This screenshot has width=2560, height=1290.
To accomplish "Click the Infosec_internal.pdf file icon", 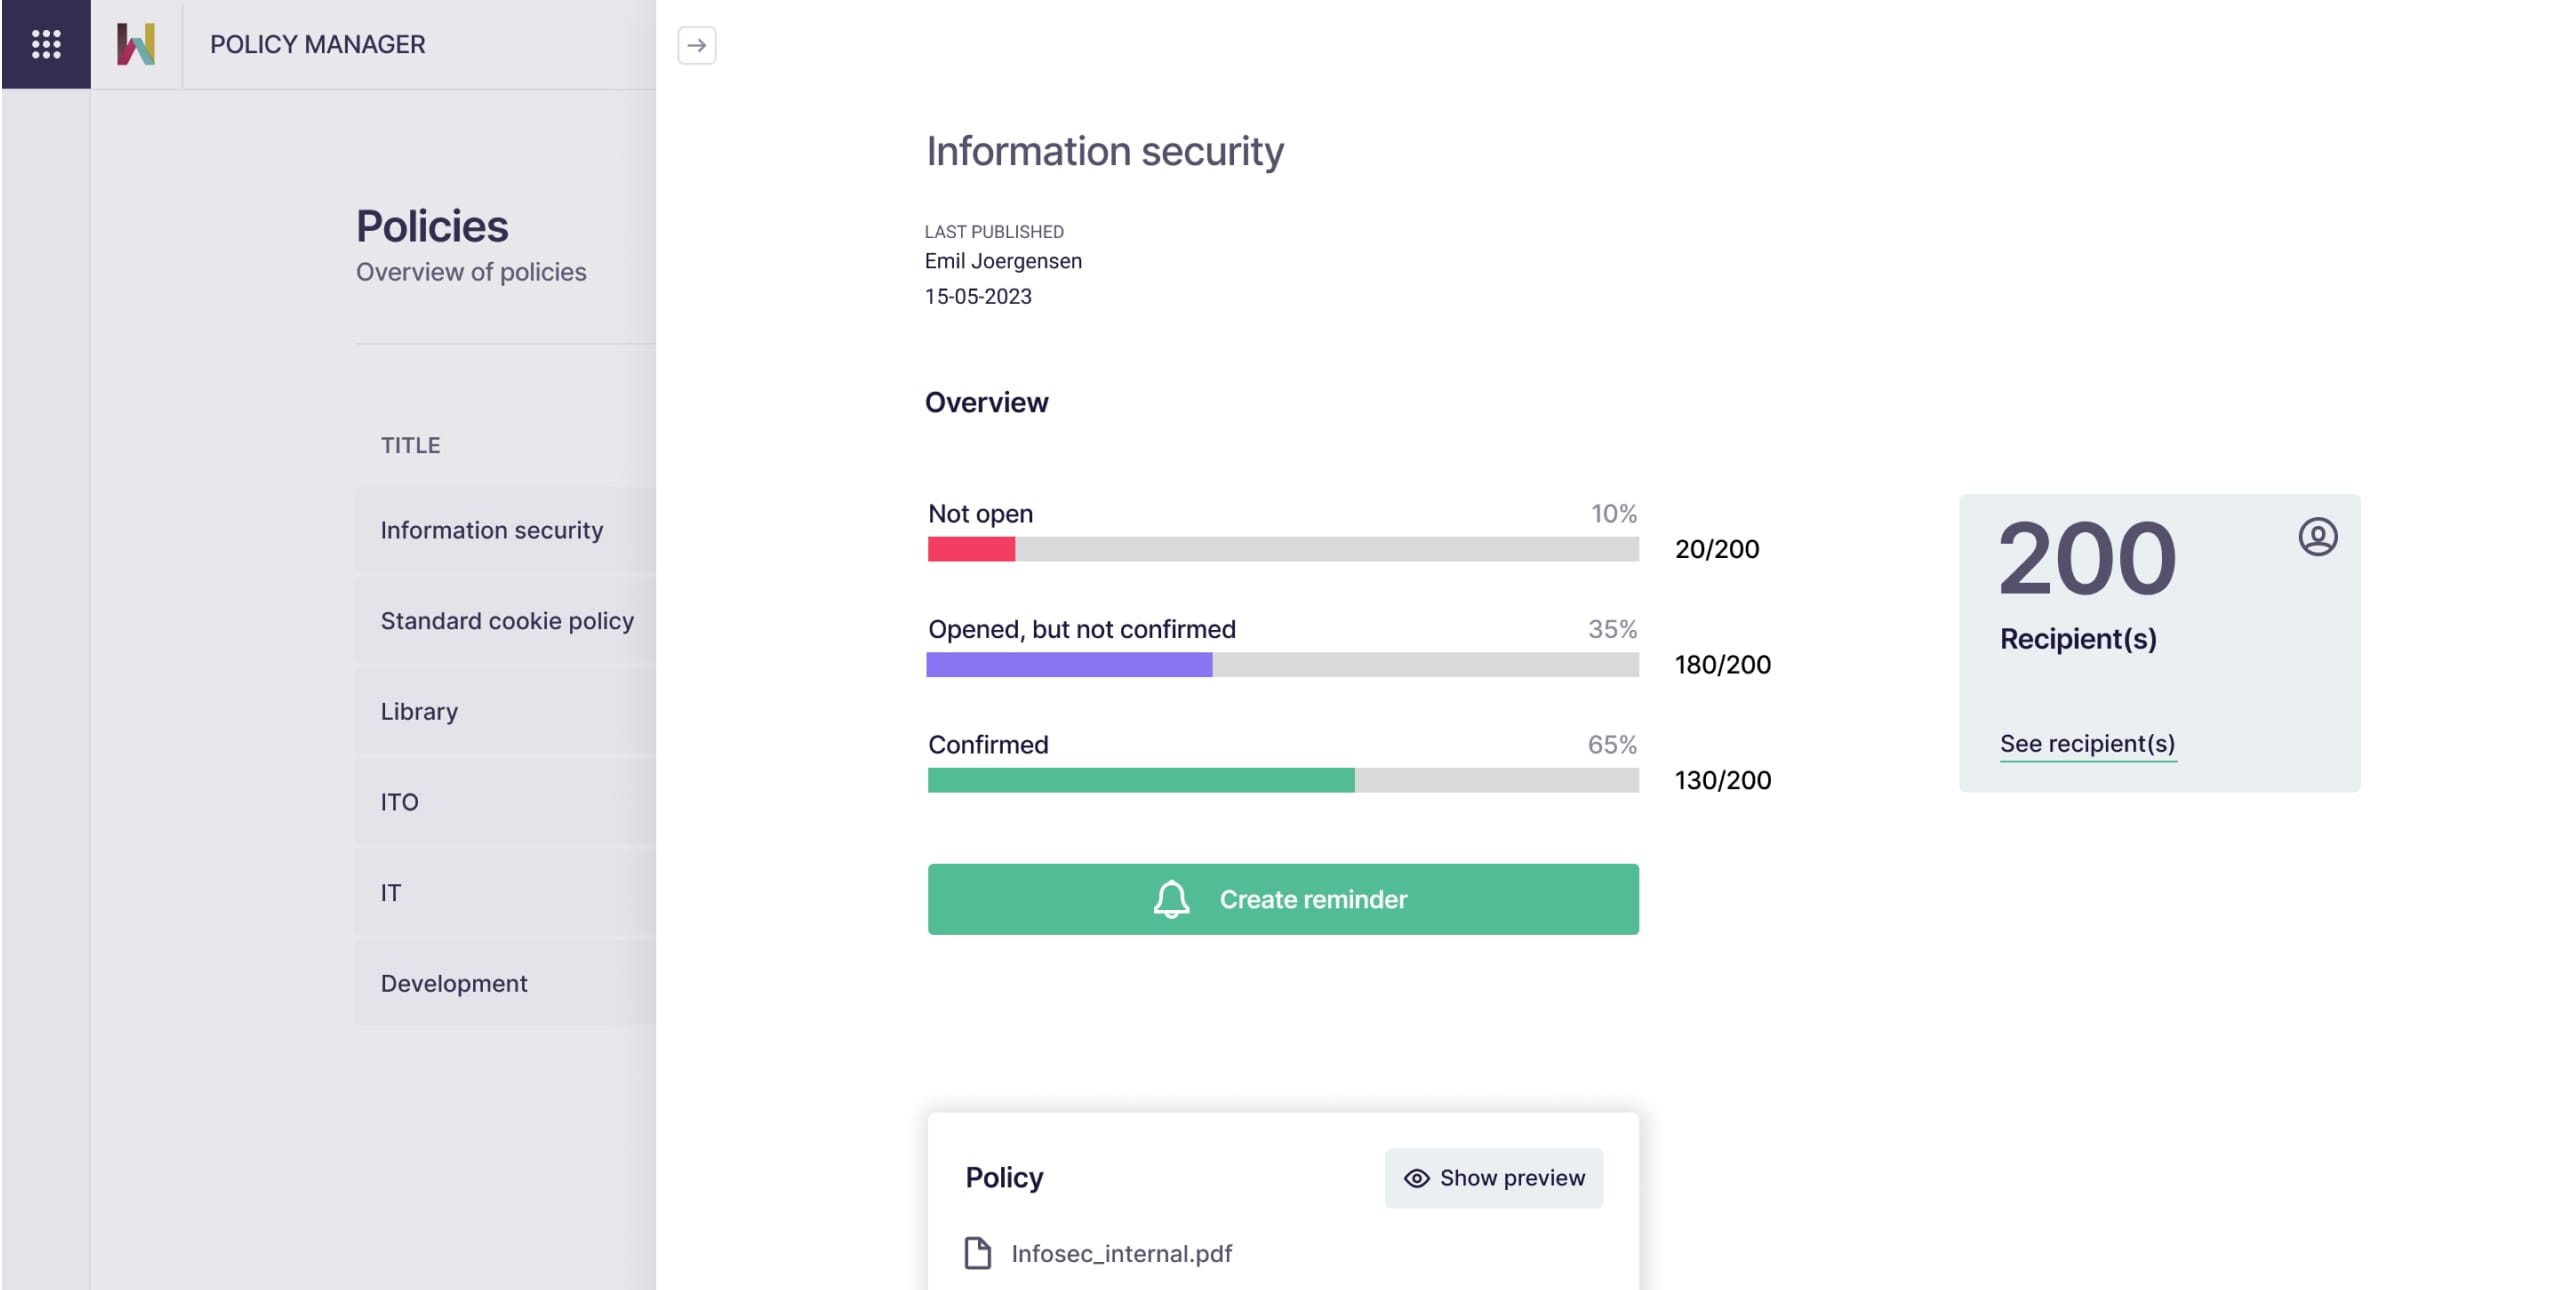I will tap(977, 1253).
